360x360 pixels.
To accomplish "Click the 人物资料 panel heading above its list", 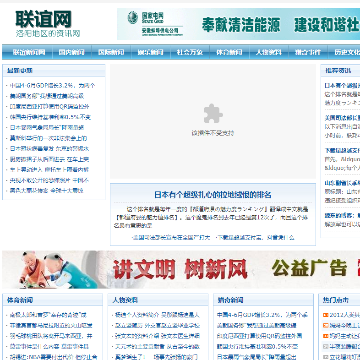I will [x=125, y=300].
